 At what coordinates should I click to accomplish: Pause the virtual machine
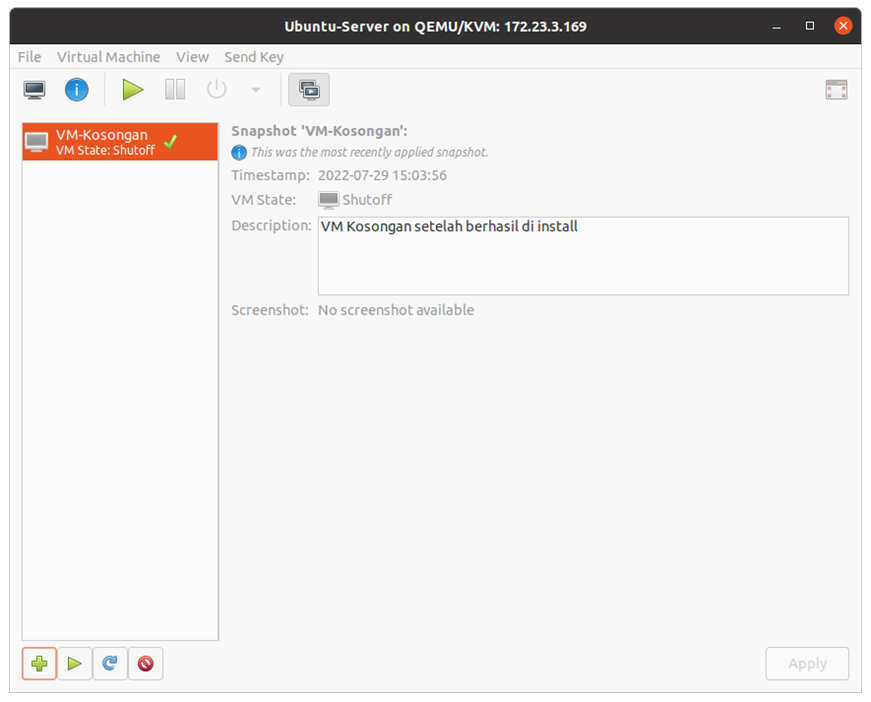[x=175, y=90]
